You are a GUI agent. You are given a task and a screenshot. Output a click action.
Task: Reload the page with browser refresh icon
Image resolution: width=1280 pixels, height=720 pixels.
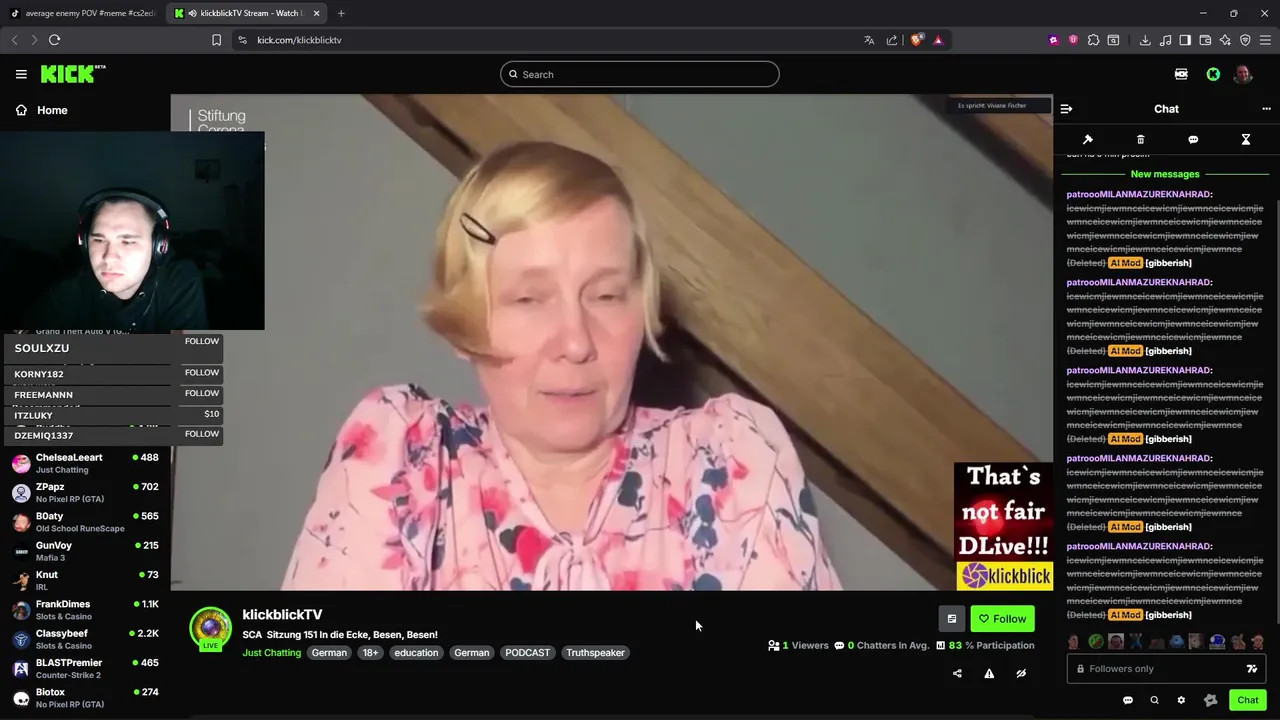coord(54,40)
